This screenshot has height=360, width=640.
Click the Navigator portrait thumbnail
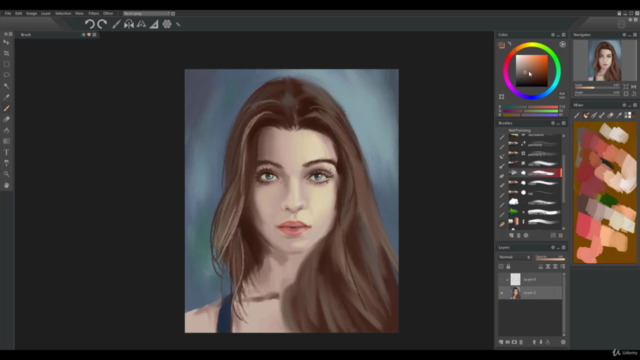(604, 60)
